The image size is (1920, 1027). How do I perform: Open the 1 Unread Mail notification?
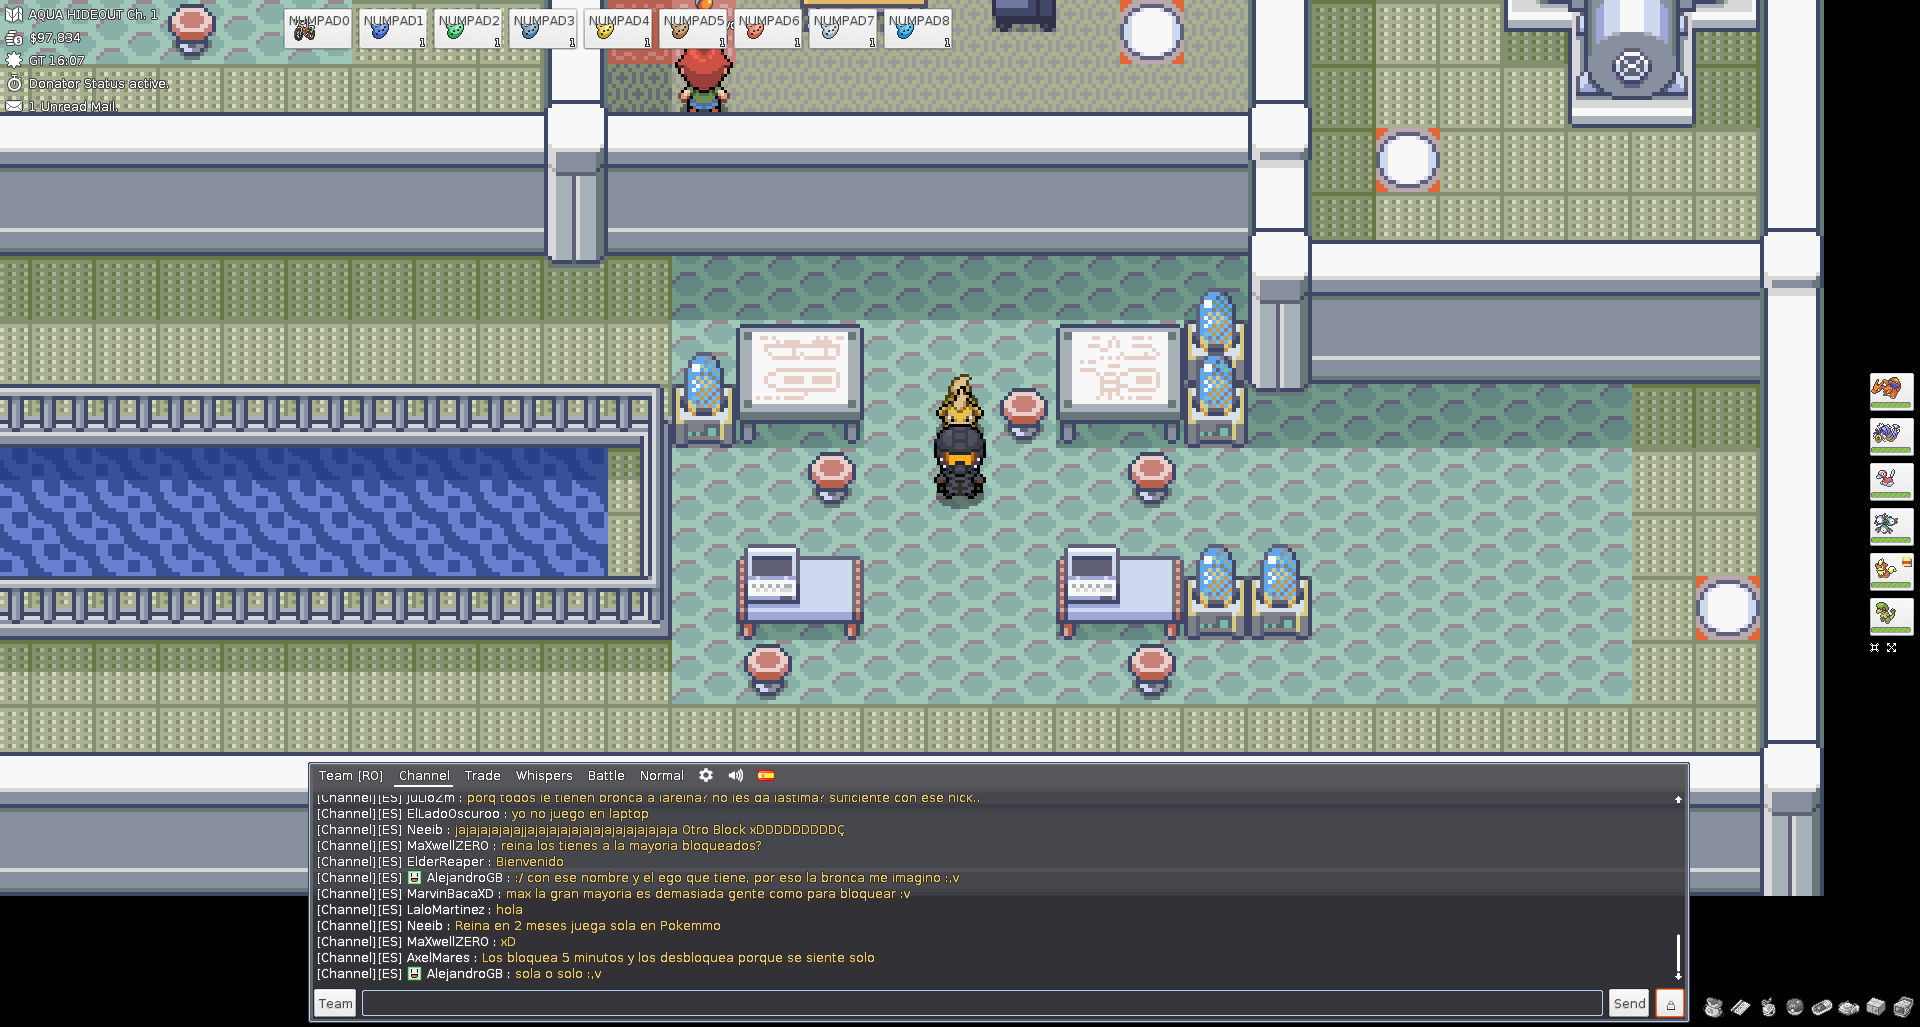(x=72, y=106)
